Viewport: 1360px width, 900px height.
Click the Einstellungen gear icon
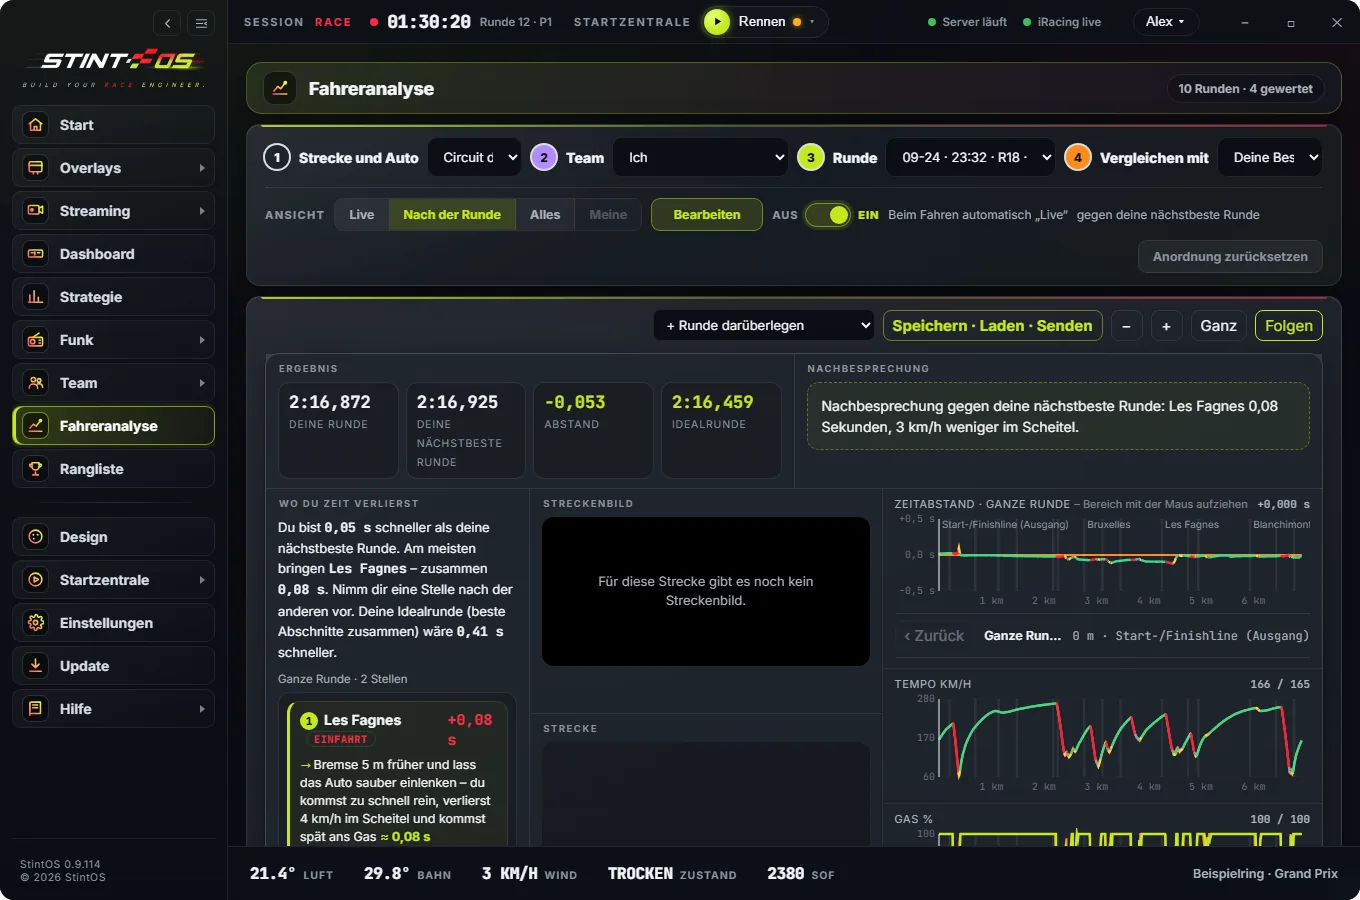(36, 623)
